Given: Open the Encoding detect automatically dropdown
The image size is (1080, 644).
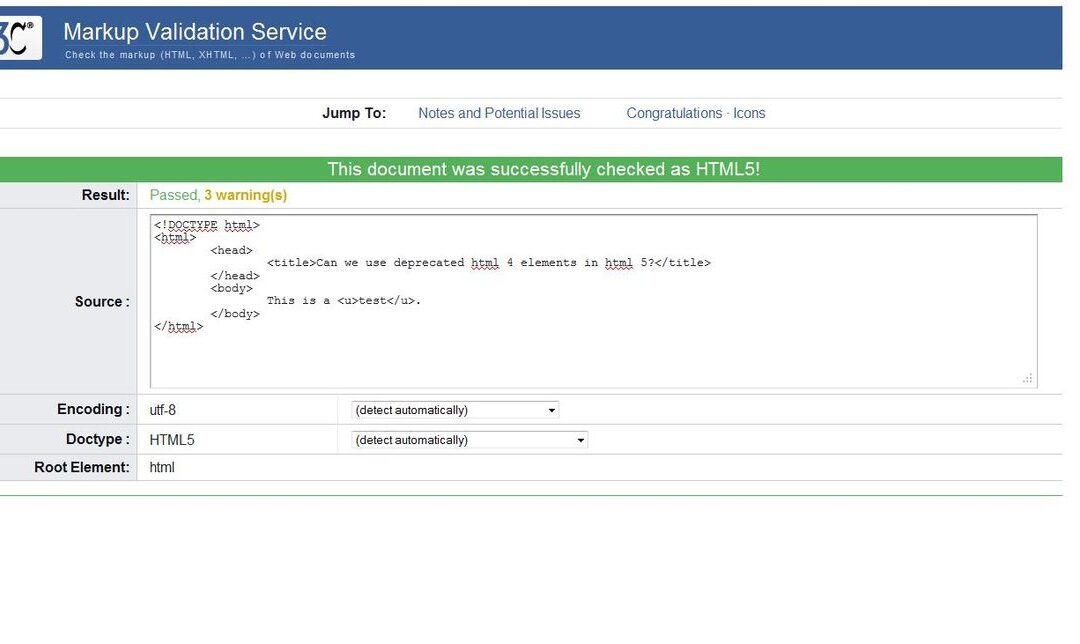Looking at the screenshot, I should coord(455,410).
